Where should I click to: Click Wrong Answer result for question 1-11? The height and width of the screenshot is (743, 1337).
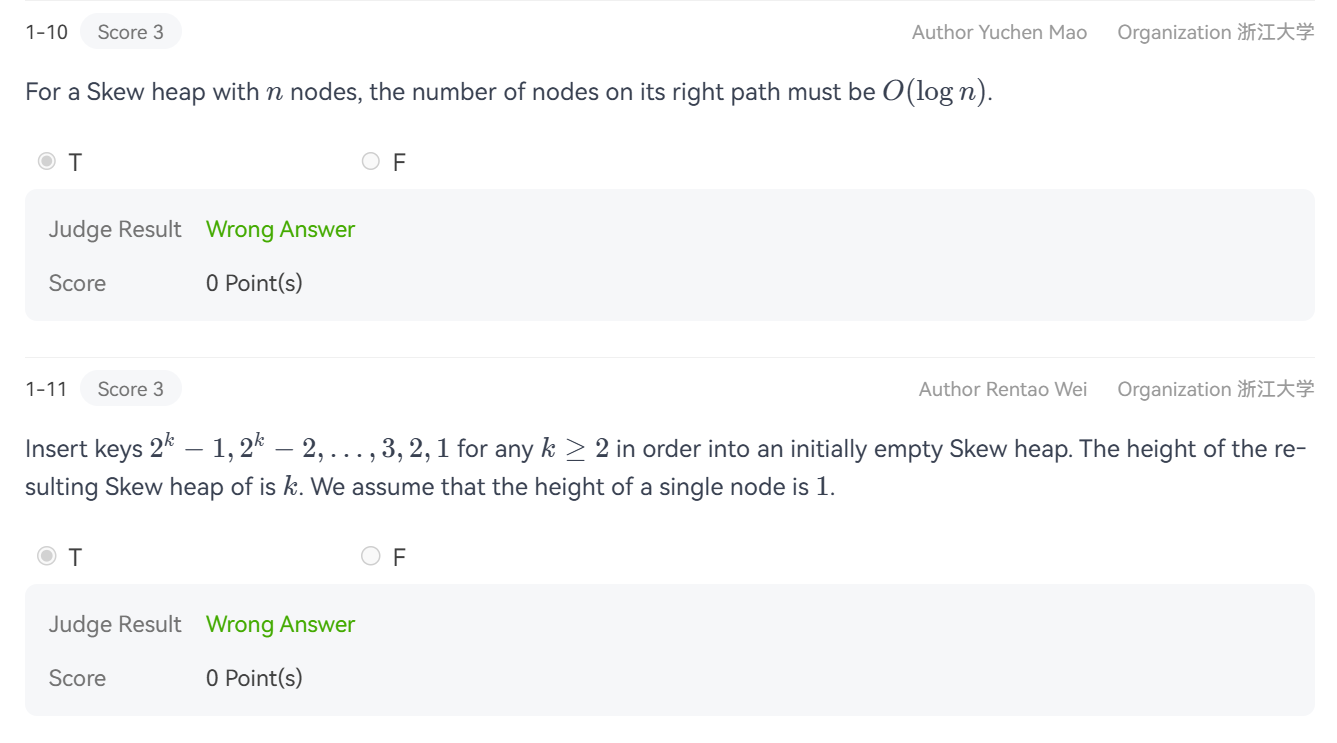tap(280, 624)
